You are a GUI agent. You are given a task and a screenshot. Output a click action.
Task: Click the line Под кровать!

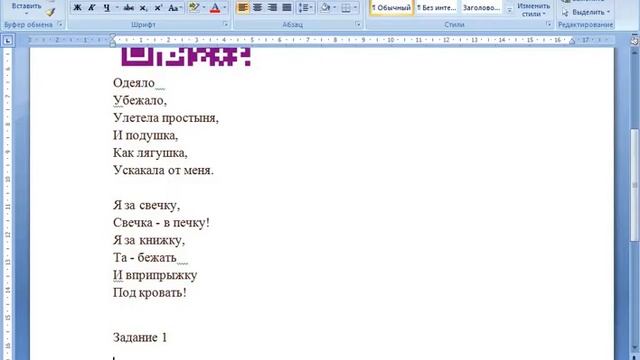click(x=150, y=293)
